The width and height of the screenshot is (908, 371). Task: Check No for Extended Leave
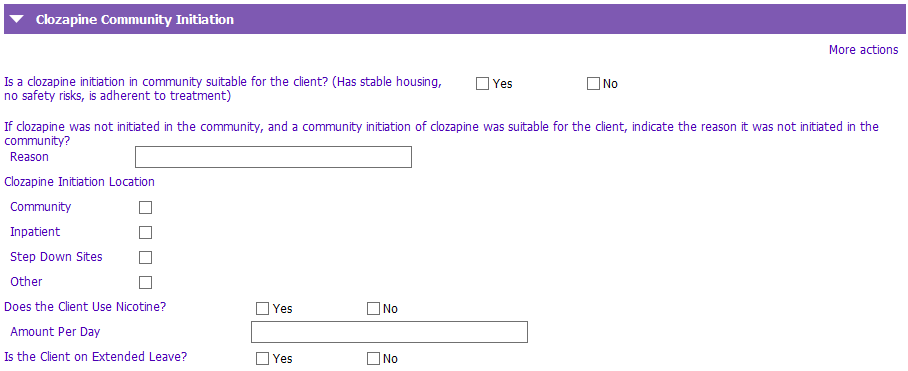click(374, 358)
